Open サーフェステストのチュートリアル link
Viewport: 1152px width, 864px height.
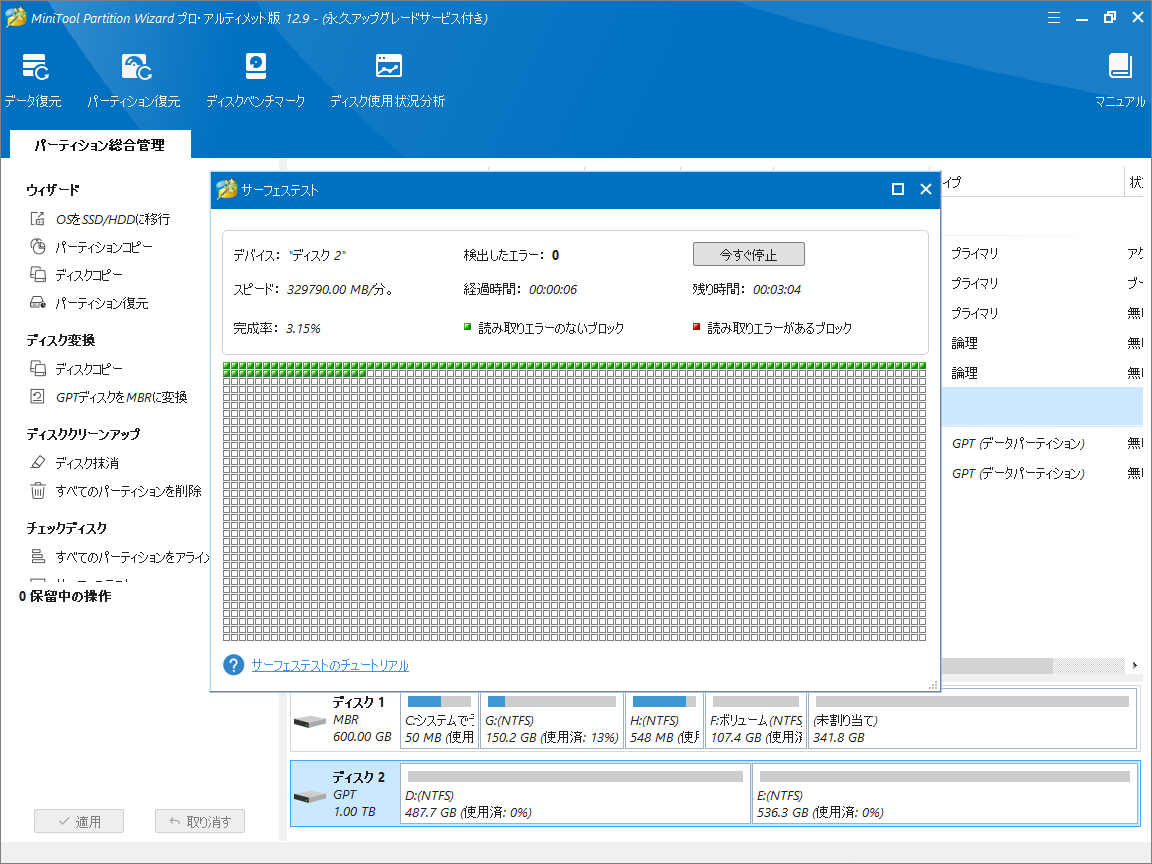pos(330,665)
